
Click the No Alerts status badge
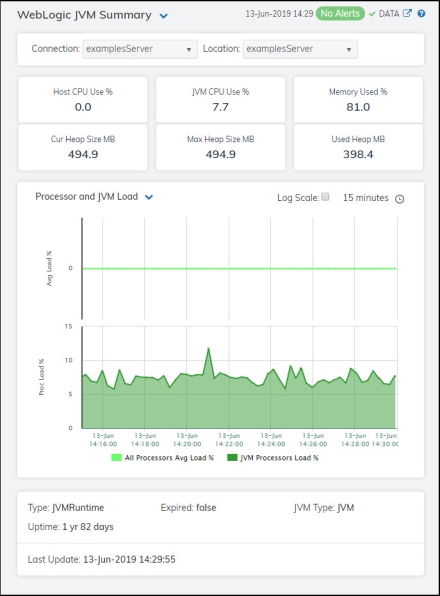pyautogui.click(x=340, y=14)
